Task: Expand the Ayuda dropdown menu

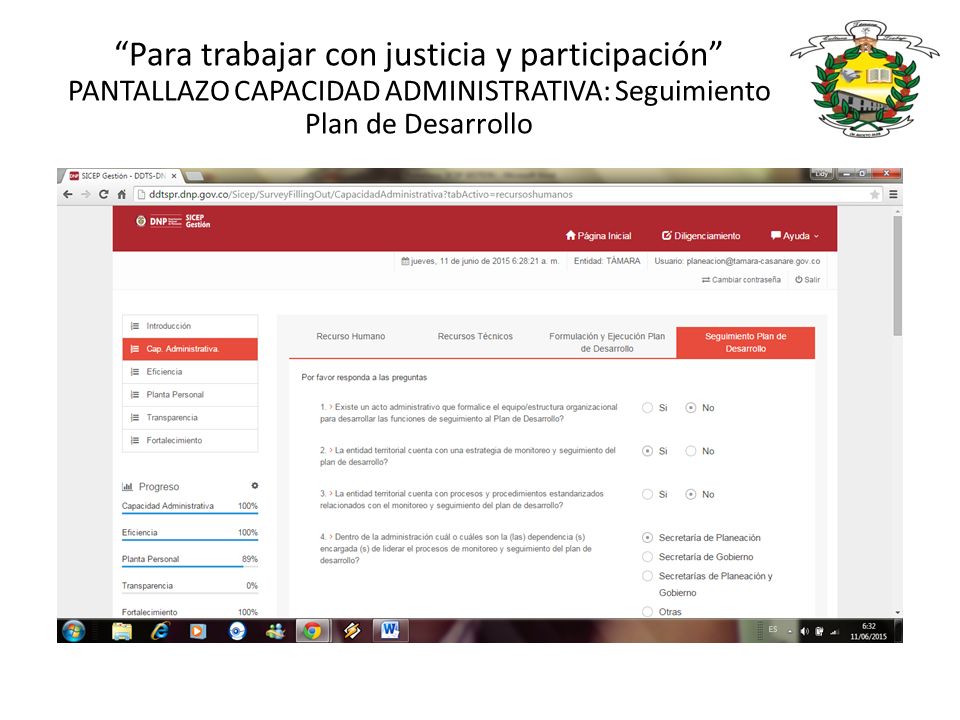Action: (795, 236)
